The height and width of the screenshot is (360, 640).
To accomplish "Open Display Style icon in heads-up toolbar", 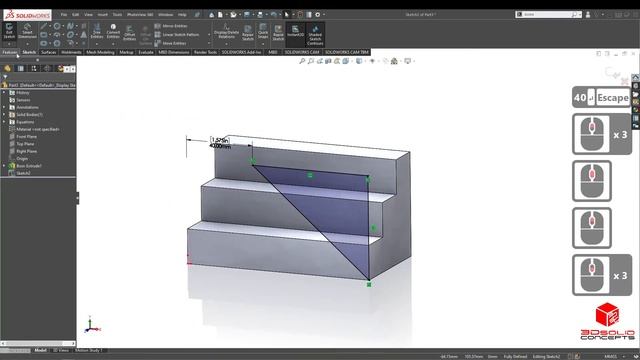I will click(359, 61).
